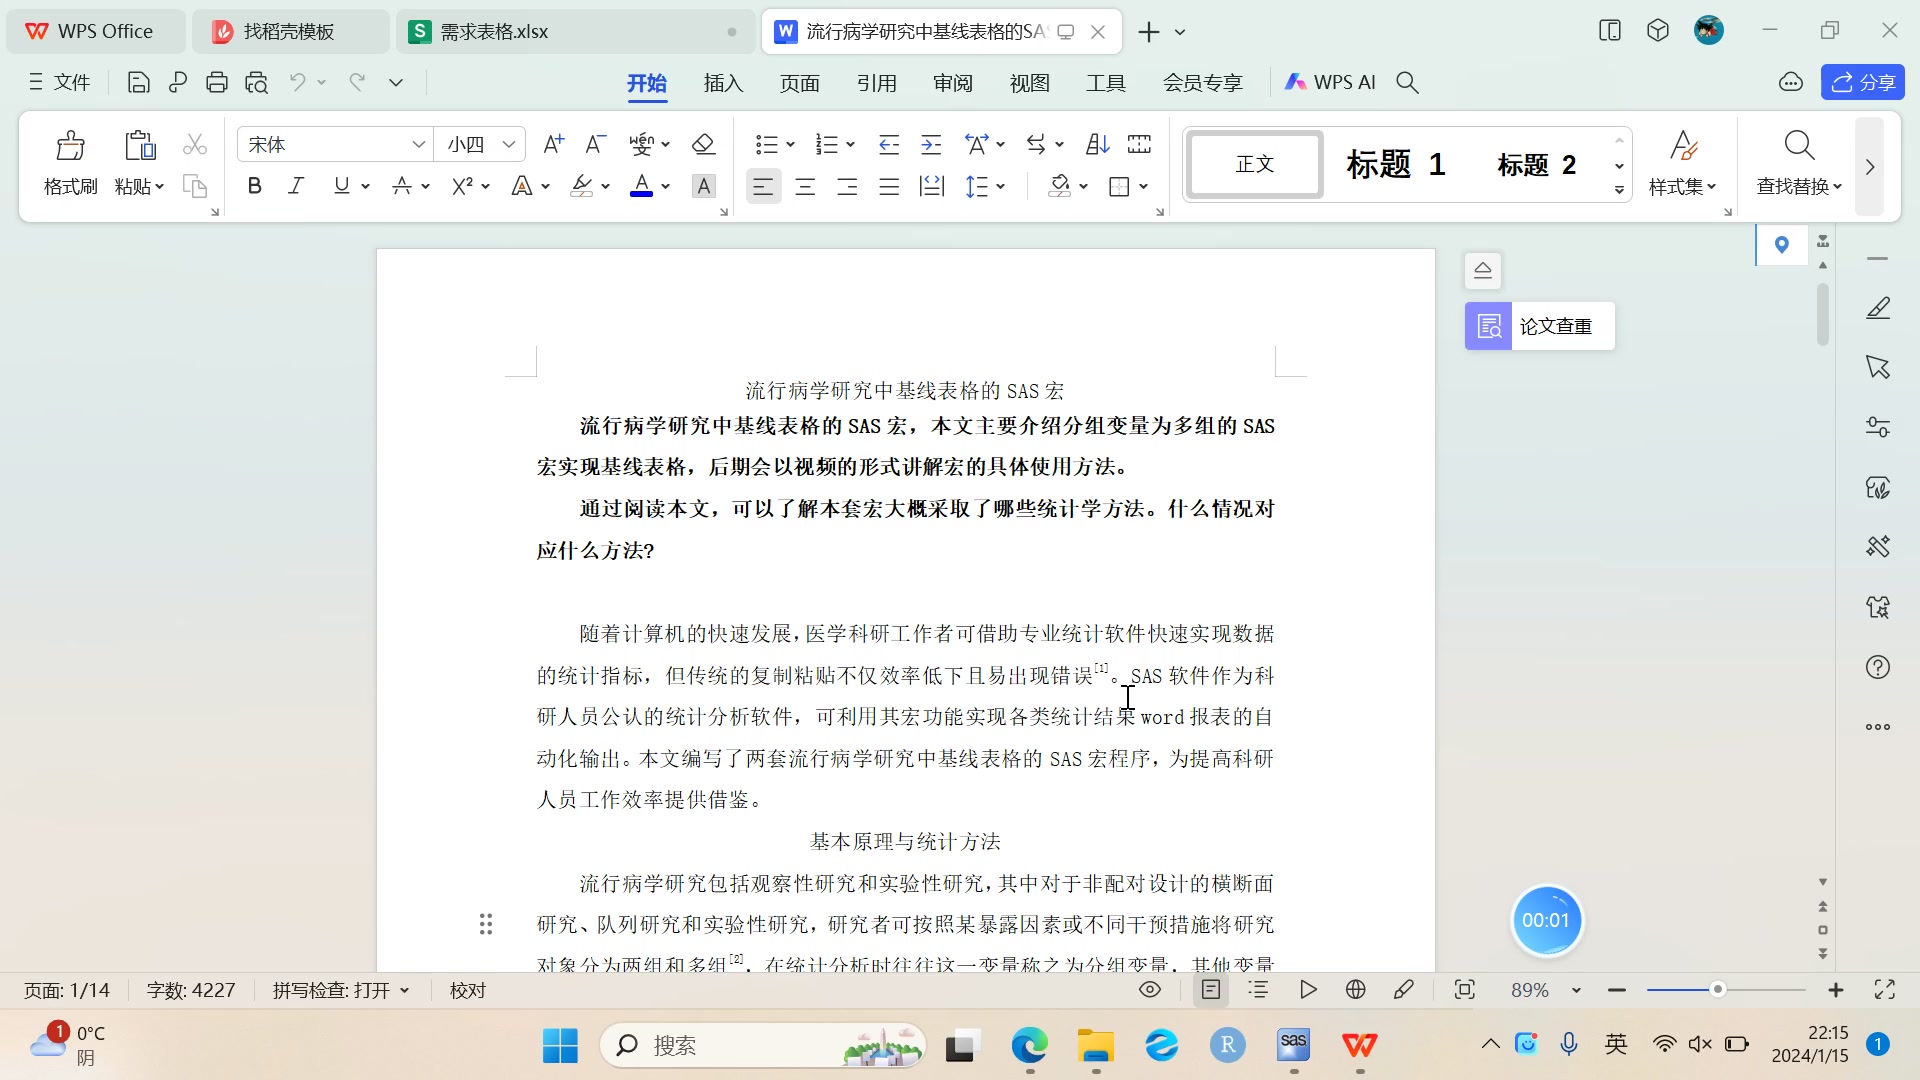Click the clear formatting eraser icon
The height and width of the screenshot is (1080, 1920).
coord(703,145)
